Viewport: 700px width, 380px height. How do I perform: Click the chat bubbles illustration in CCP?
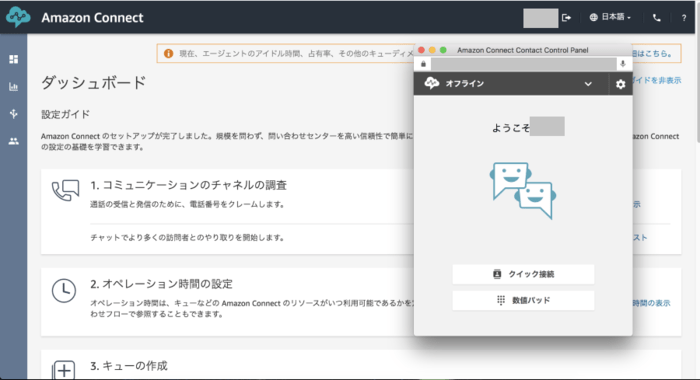pos(523,191)
